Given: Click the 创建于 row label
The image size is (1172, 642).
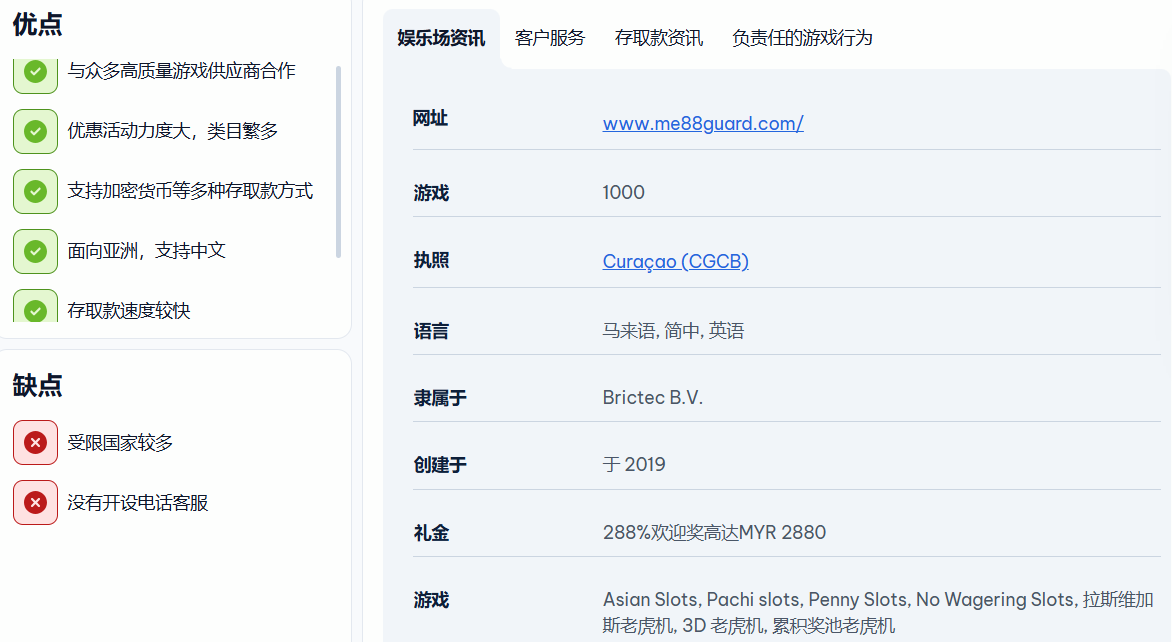Looking at the screenshot, I should tap(440, 465).
